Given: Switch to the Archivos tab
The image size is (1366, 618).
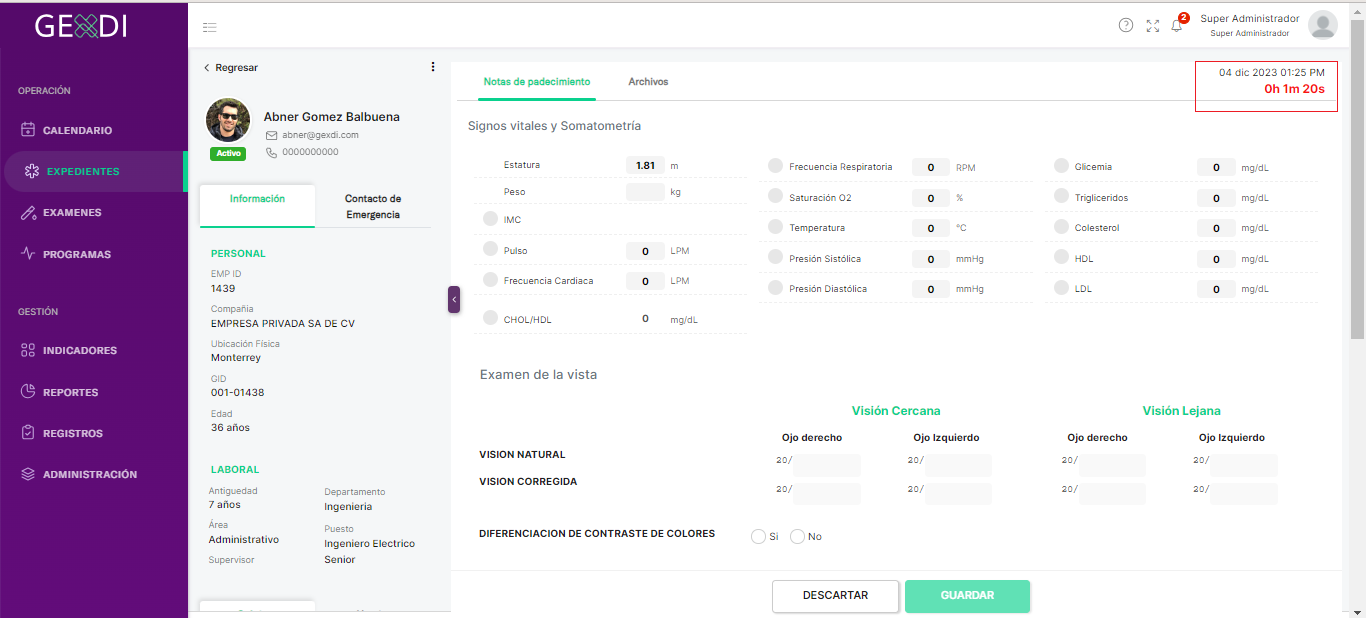Looking at the screenshot, I should tap(648, 82).
